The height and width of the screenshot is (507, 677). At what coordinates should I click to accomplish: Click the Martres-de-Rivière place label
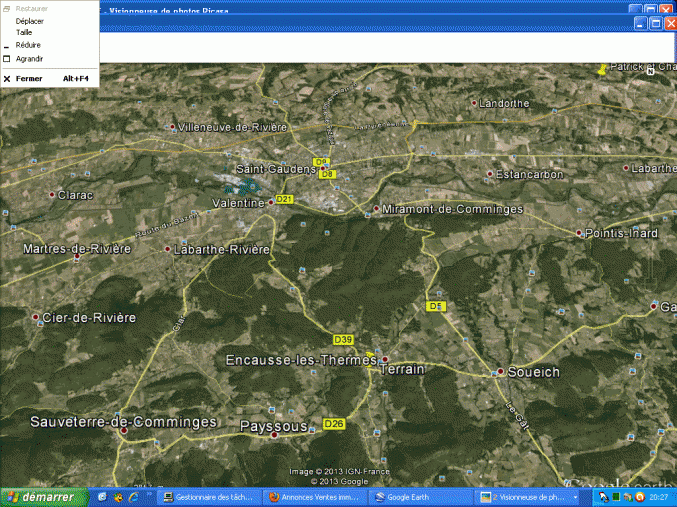[x=77, y=249]
